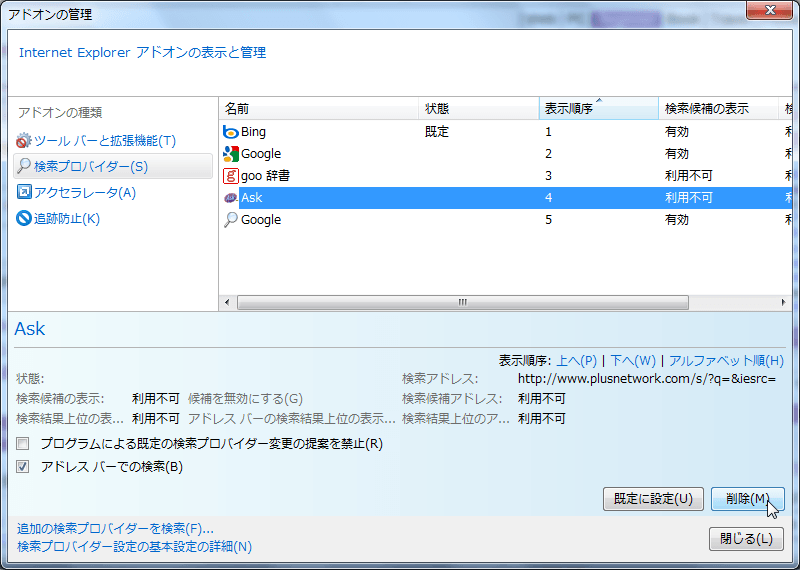Click 利用不可 cell in goo 辞書 row

[688, 176]
